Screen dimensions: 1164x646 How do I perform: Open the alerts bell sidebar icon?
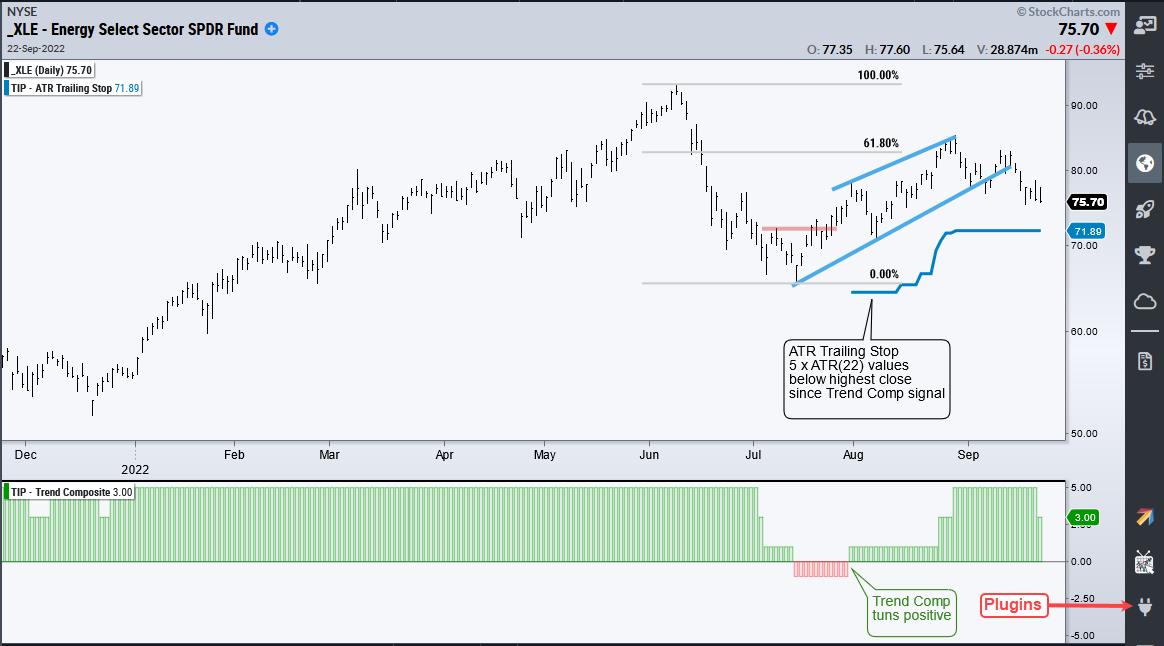tap(1144, 117)
